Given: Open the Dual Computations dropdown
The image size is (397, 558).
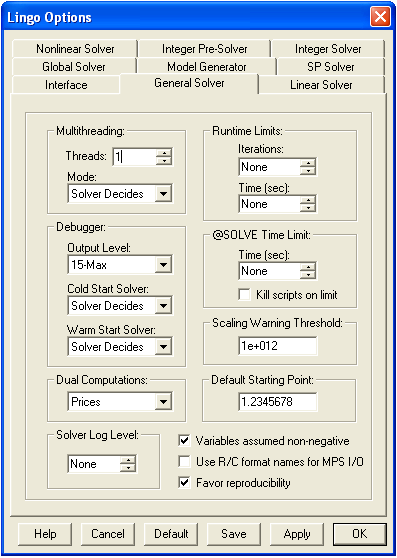Looking at the screenshot, I should 163,402.
